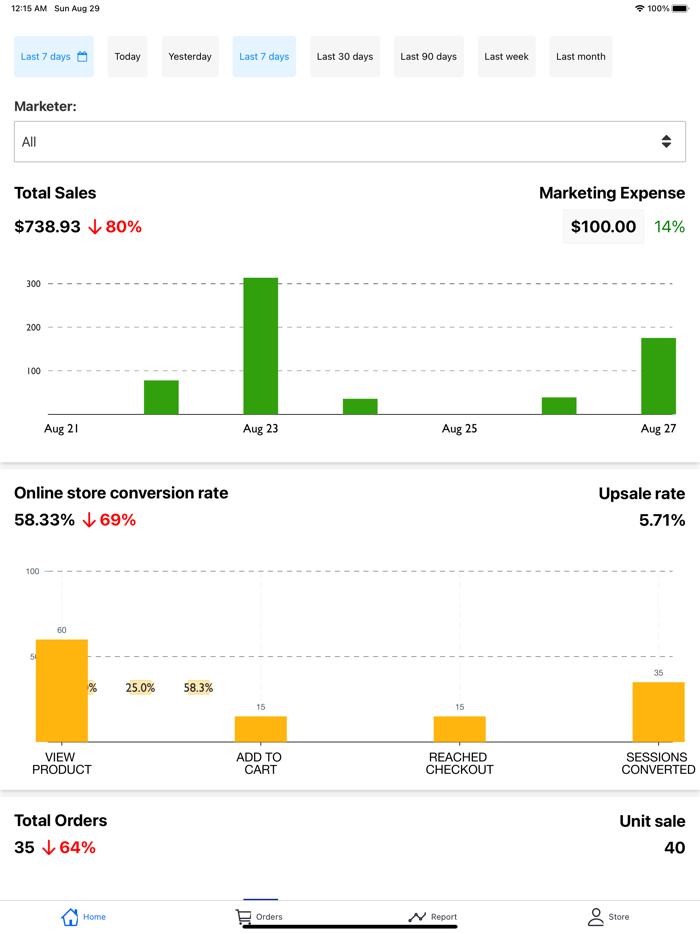Tap the red 64% orders change
The image size is (700, 934).
point(77,848)
